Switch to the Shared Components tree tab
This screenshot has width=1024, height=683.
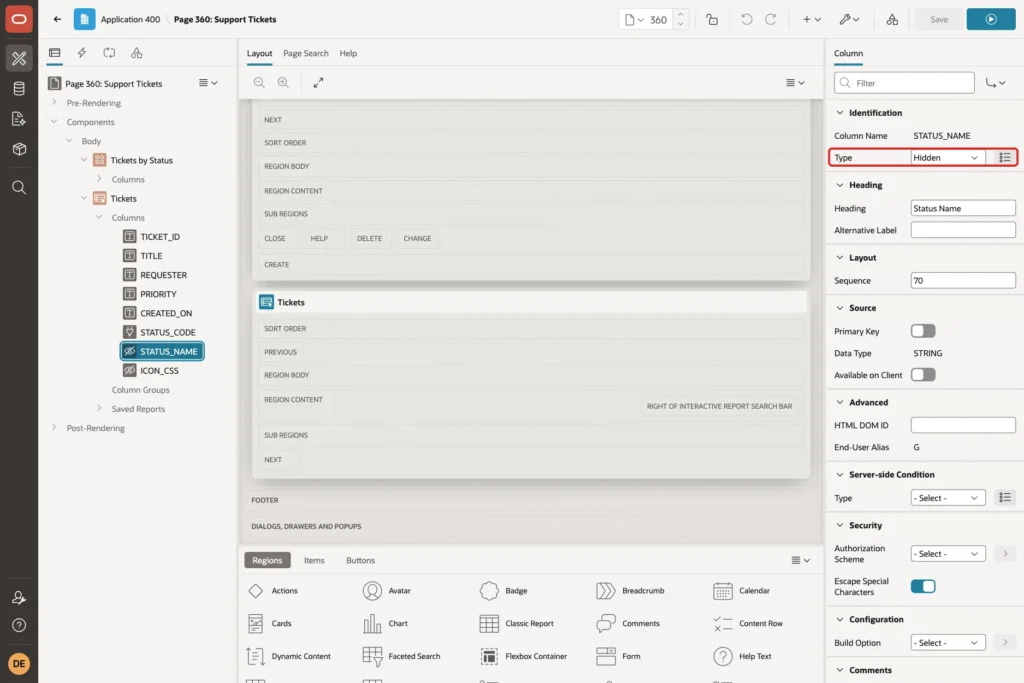pos(136,53)
